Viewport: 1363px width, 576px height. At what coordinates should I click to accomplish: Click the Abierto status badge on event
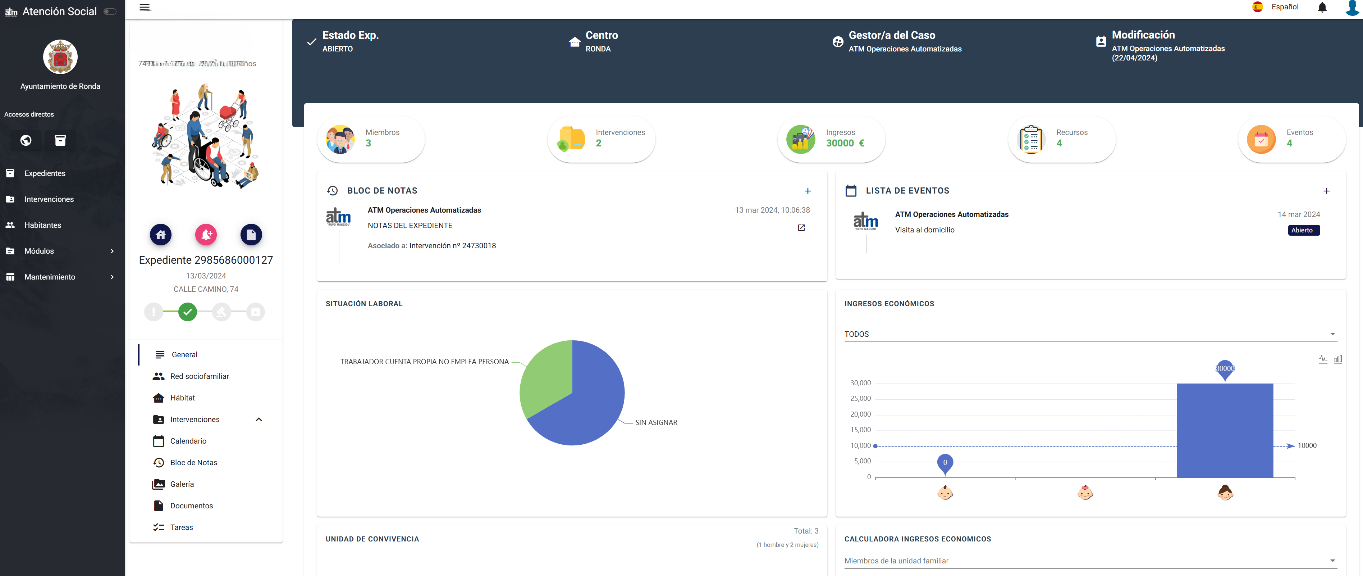tap(1303, 230)
